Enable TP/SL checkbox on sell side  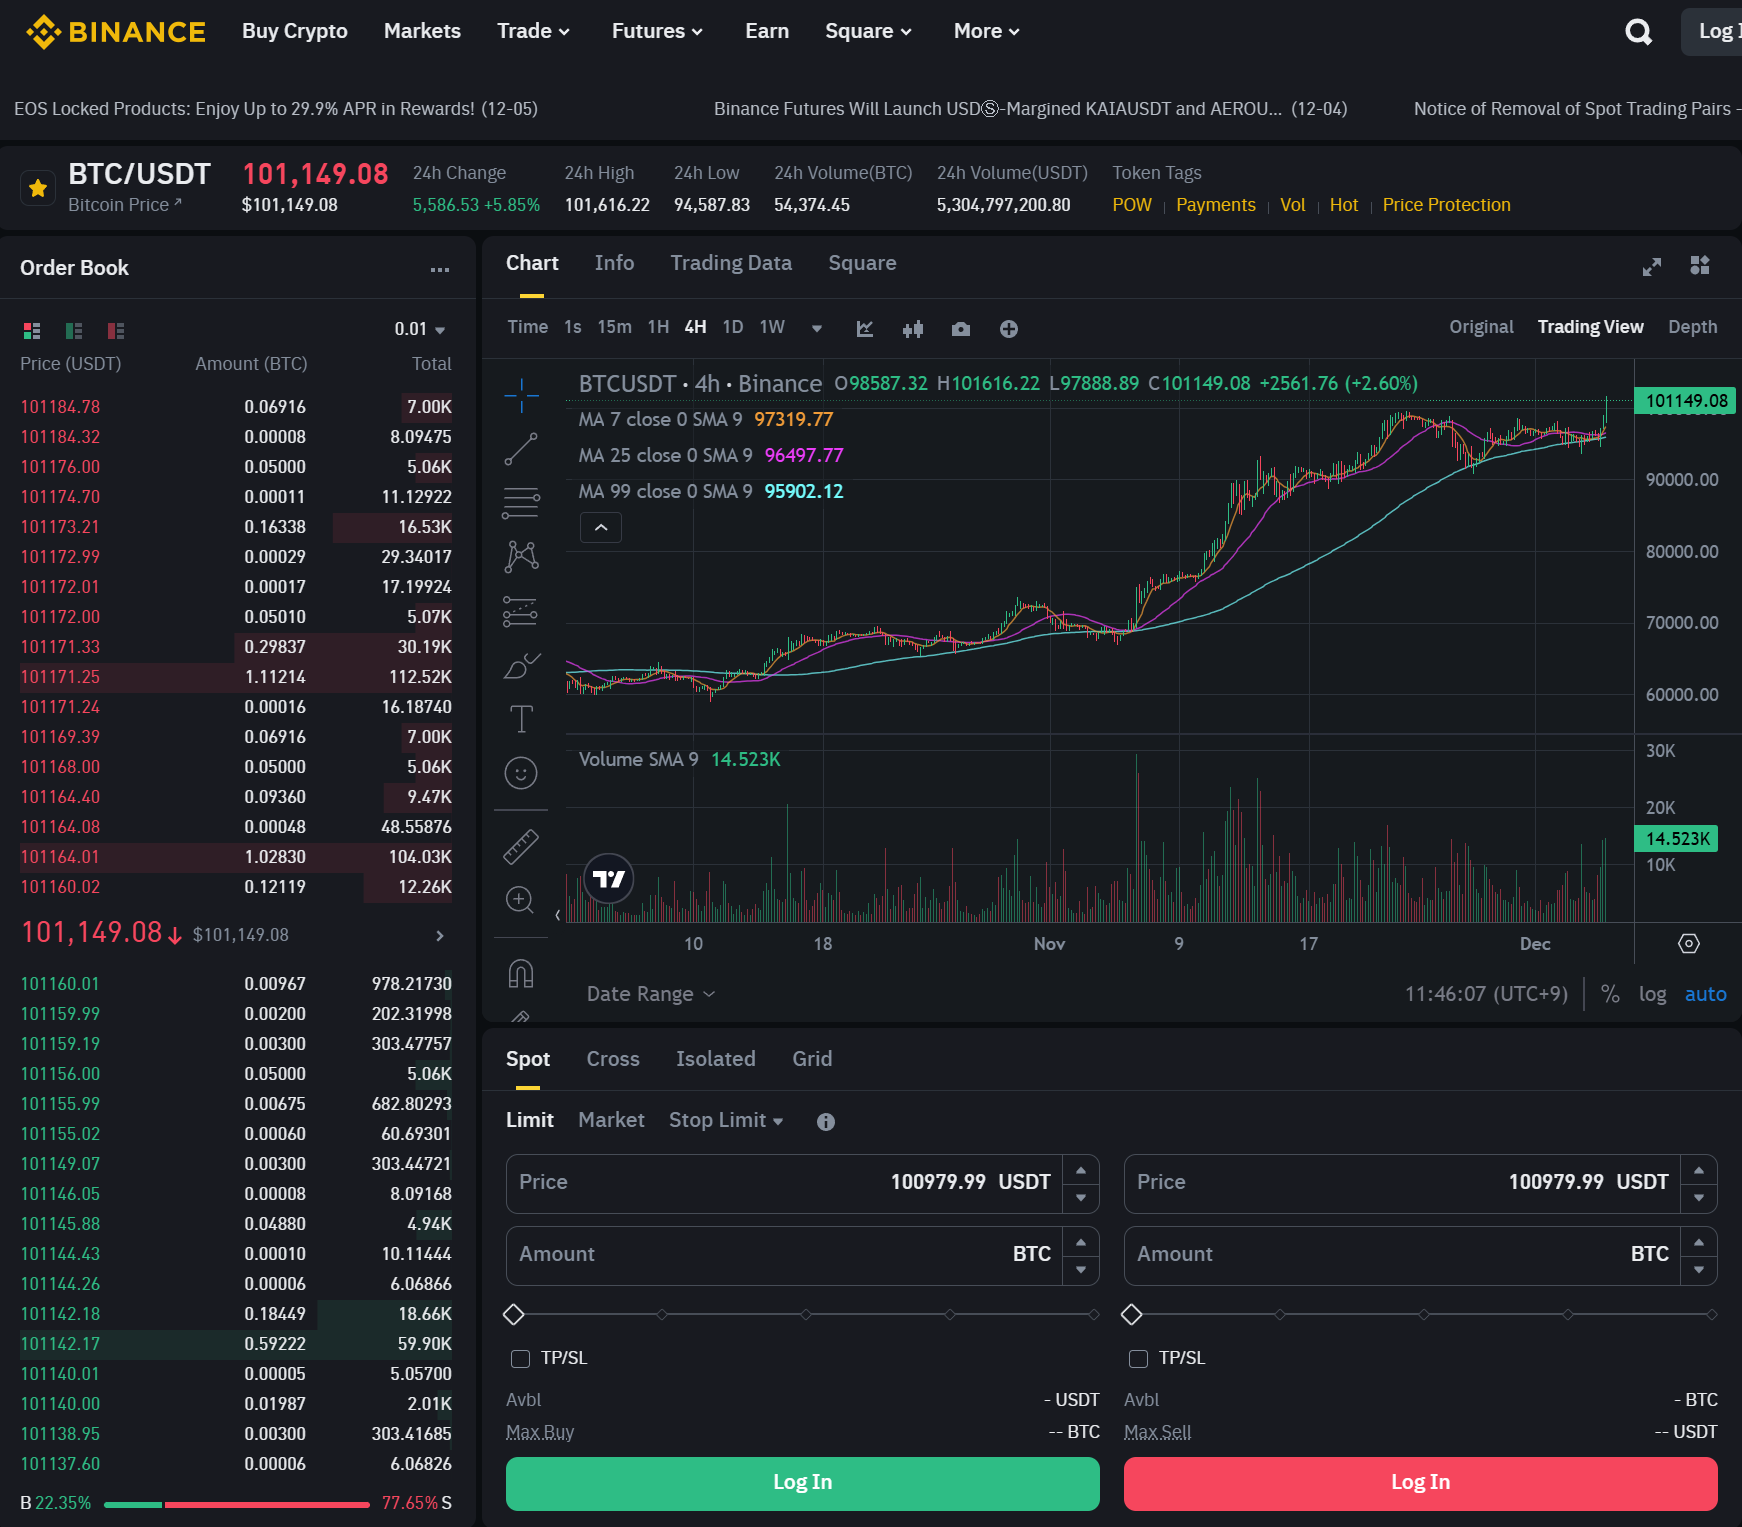tap(1138, 1358)
